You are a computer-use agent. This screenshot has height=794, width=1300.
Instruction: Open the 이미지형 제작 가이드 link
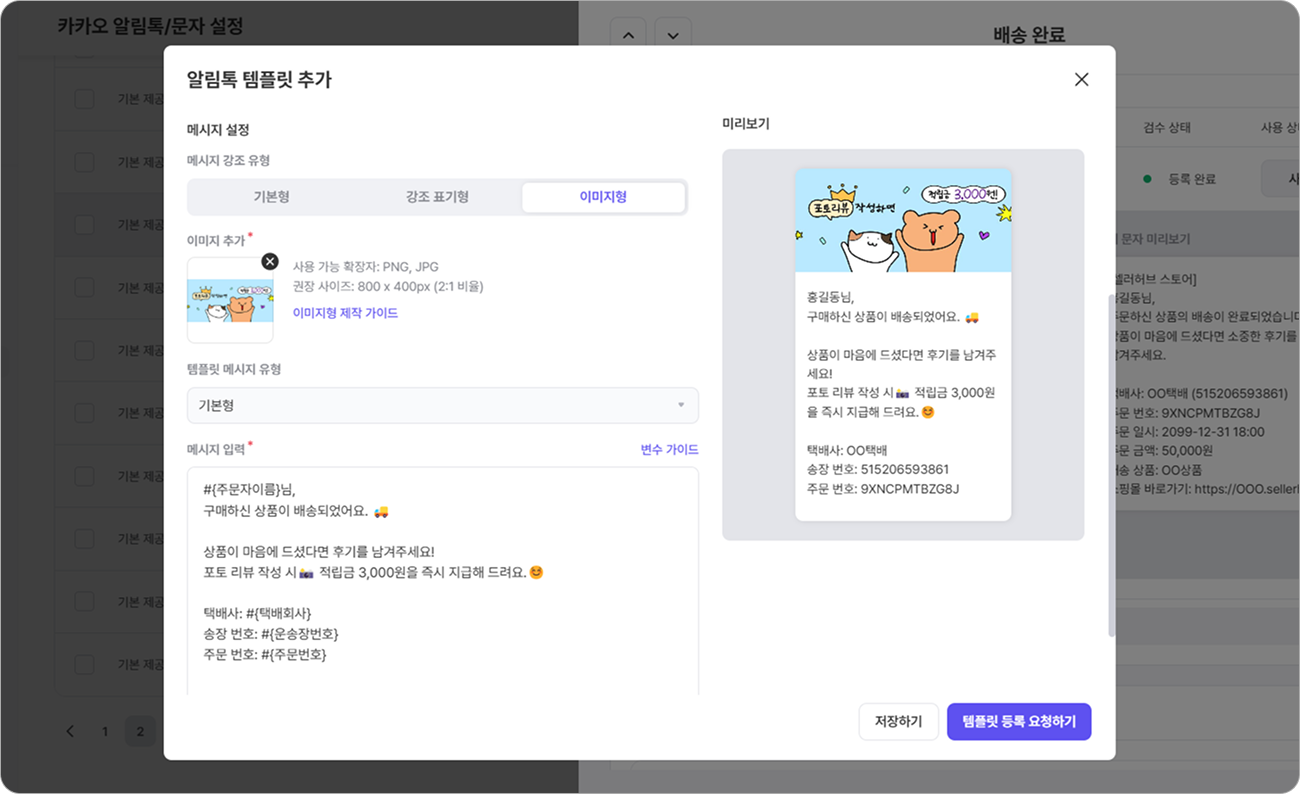tap(345, 313)
